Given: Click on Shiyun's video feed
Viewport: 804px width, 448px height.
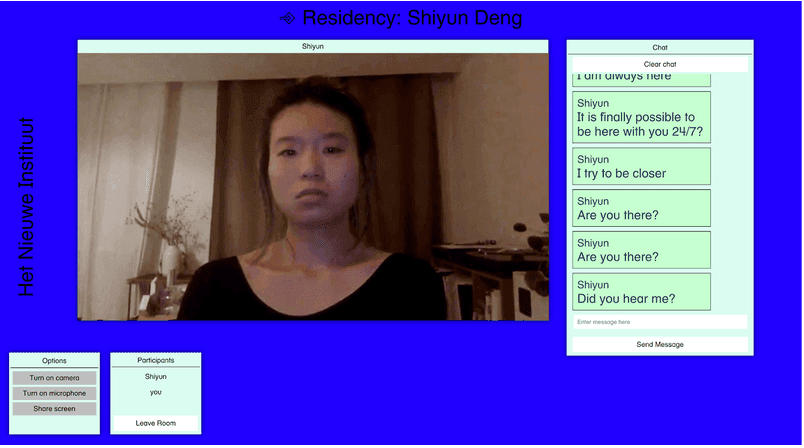Looking at the screenshot, I should pyautogui.click(x=313, y=186).
